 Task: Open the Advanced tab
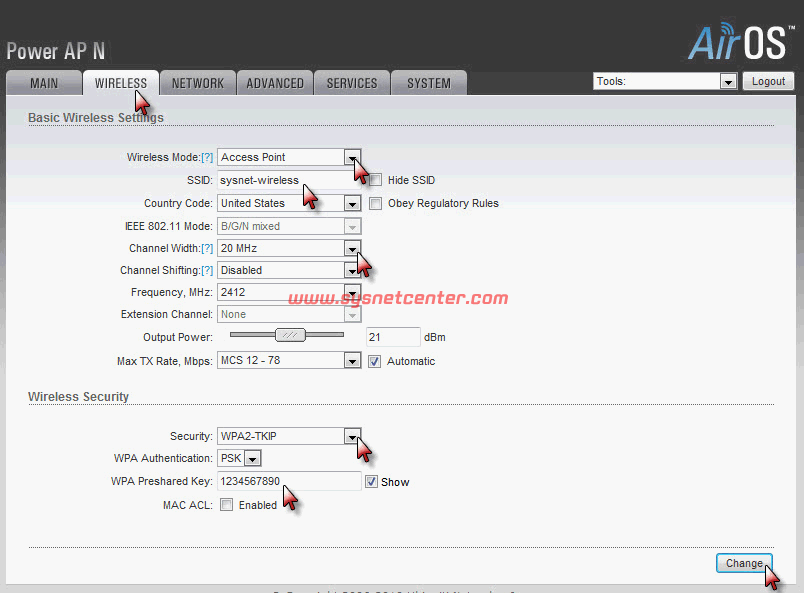click(x=275, y=83)
